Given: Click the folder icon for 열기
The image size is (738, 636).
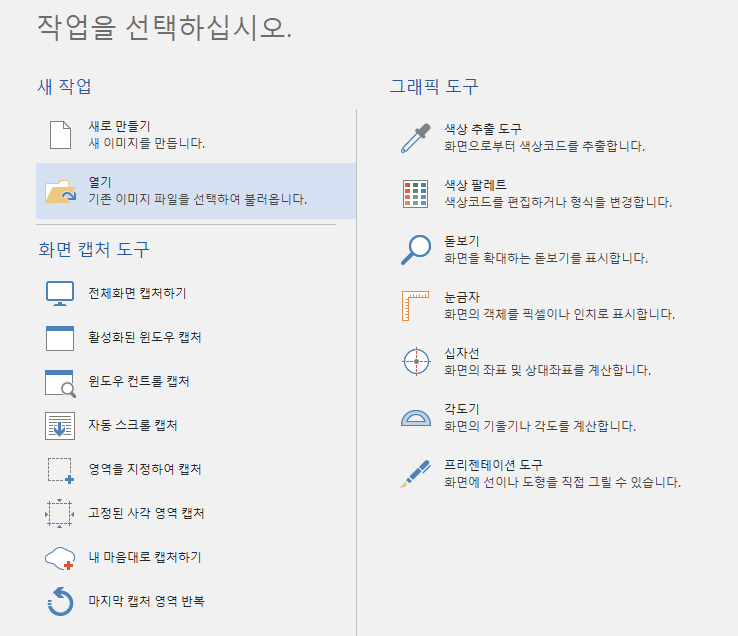Looking at the screenshot, I should 60,192.
